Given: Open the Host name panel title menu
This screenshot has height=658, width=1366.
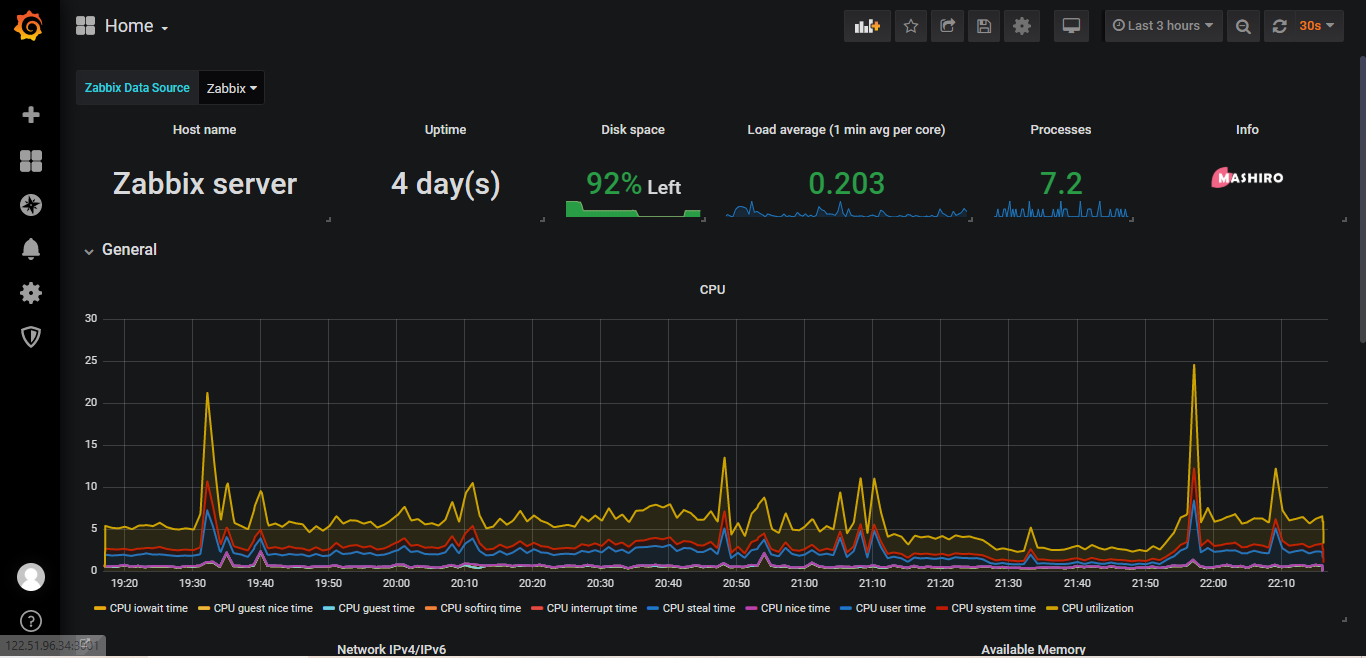Looking at the screenshot, I should [x=204, y=130].
